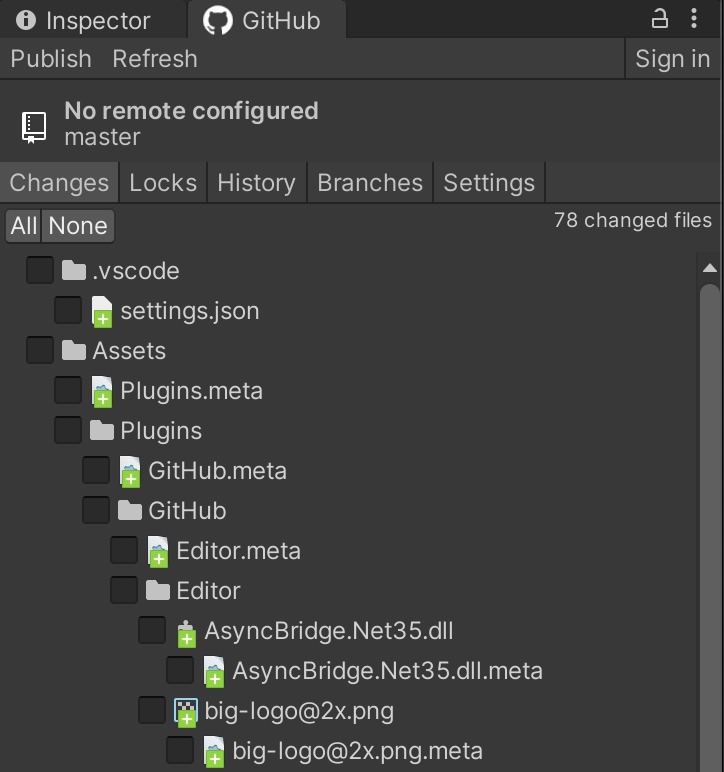The height and width of the screenshot is (772, 724).
Task: Collapse the Editor folder entry
Action: pos(208,591)
